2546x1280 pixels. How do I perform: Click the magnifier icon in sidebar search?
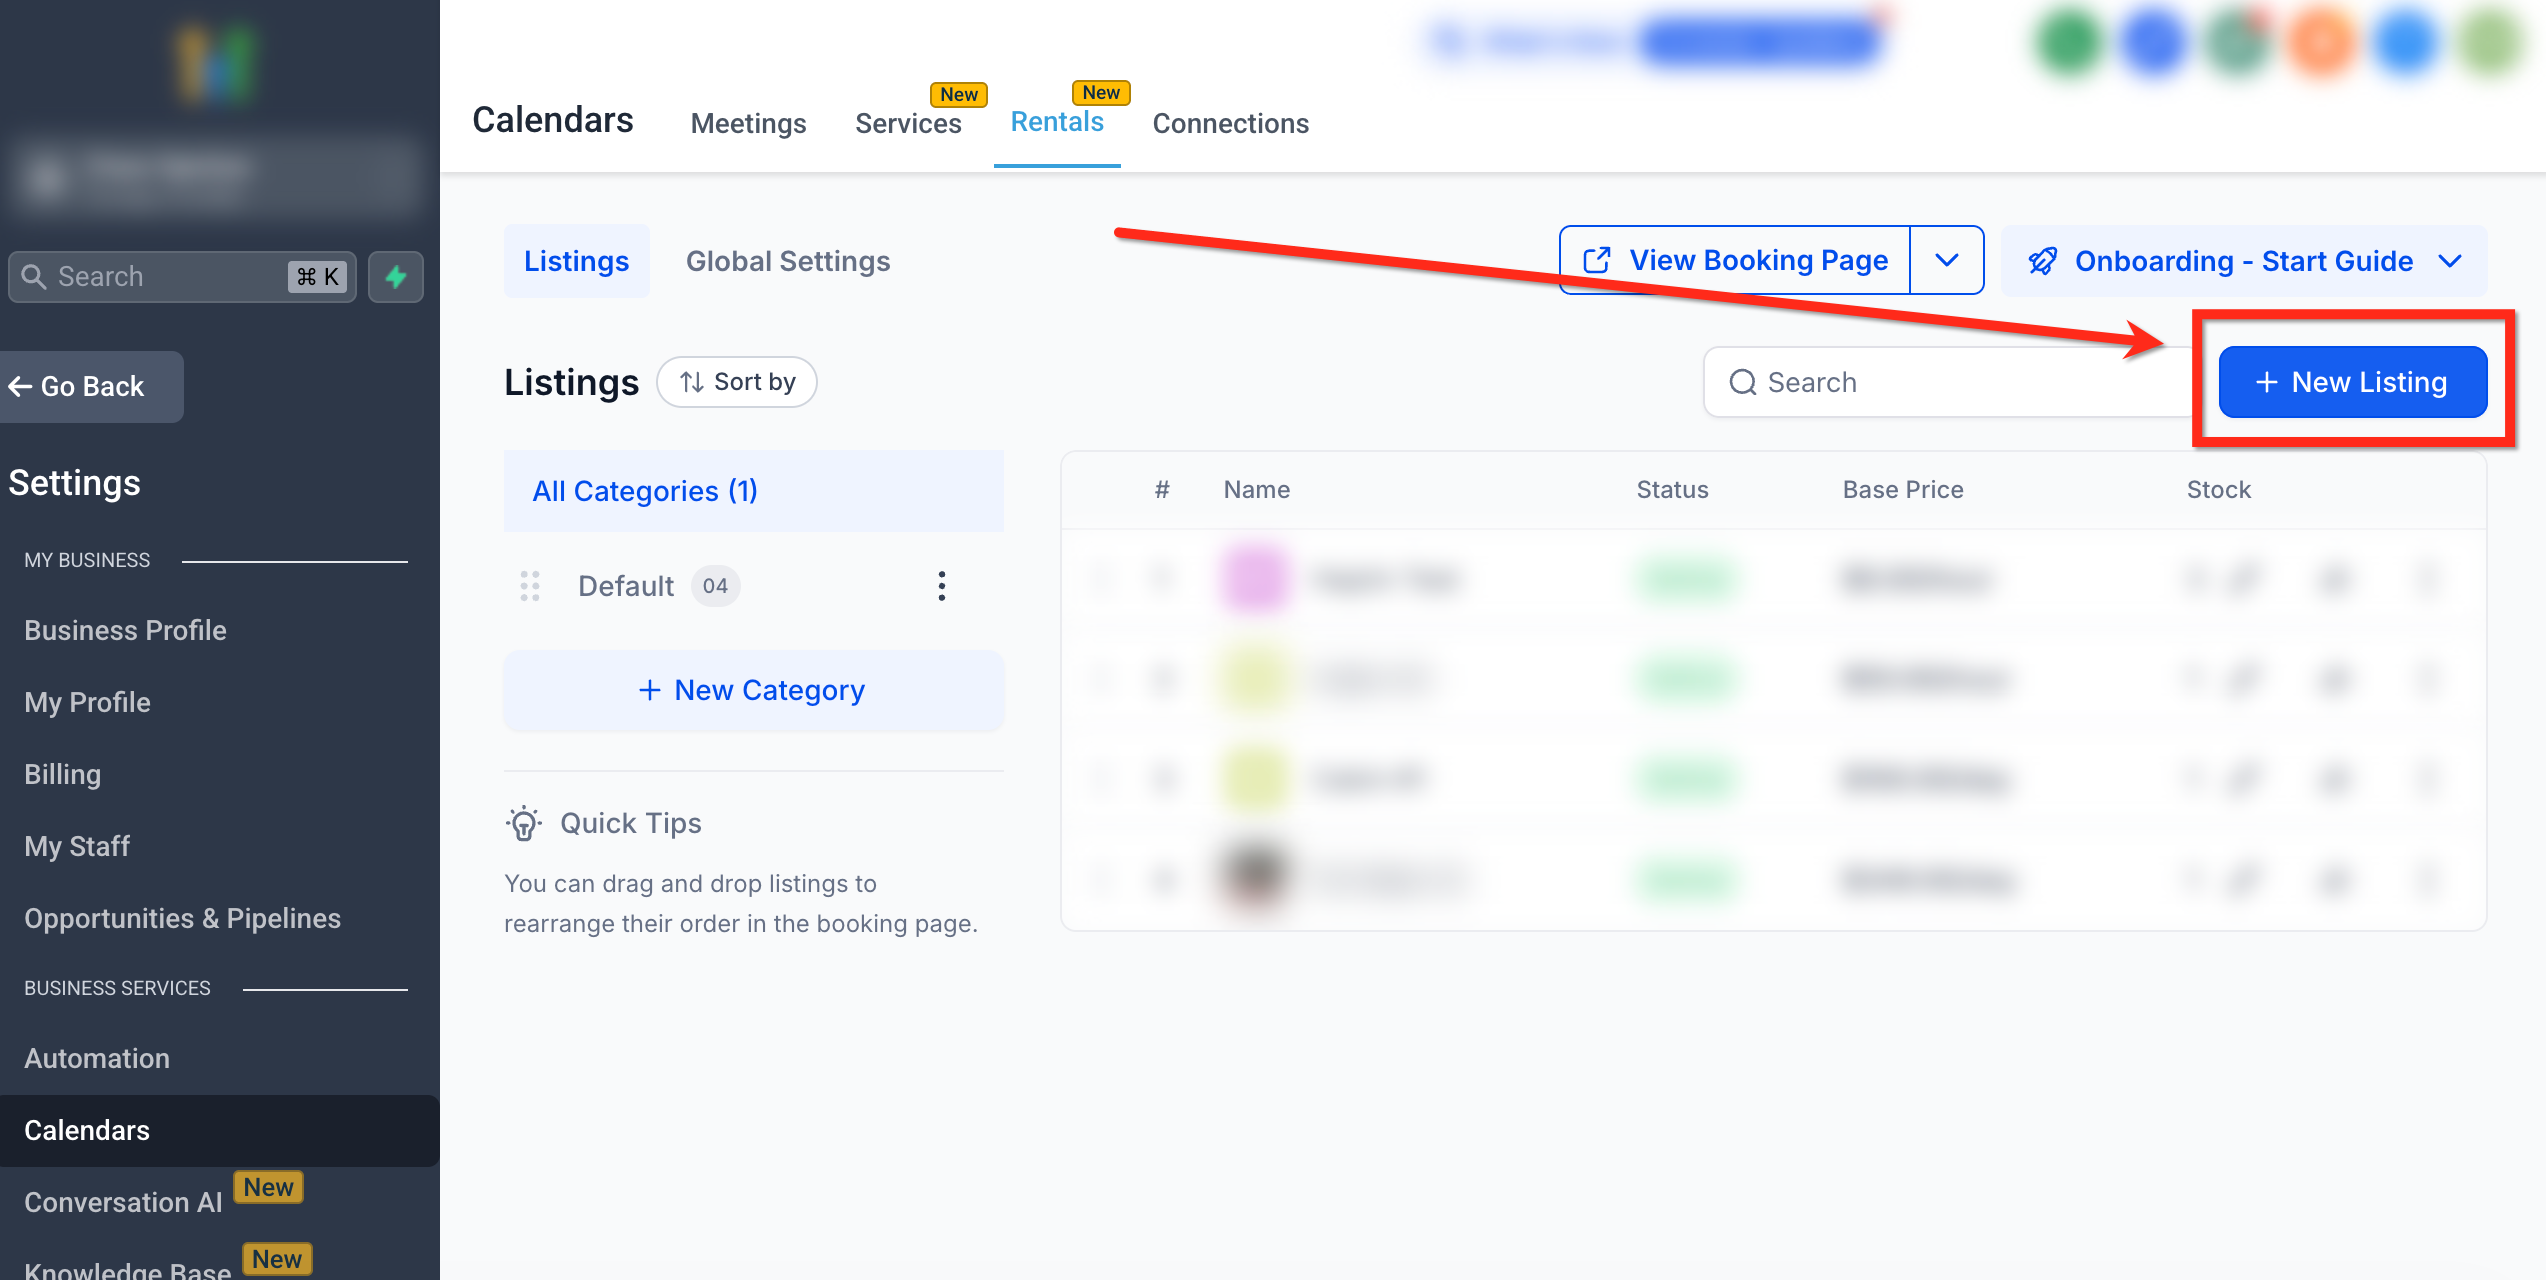tap(34, 277)
